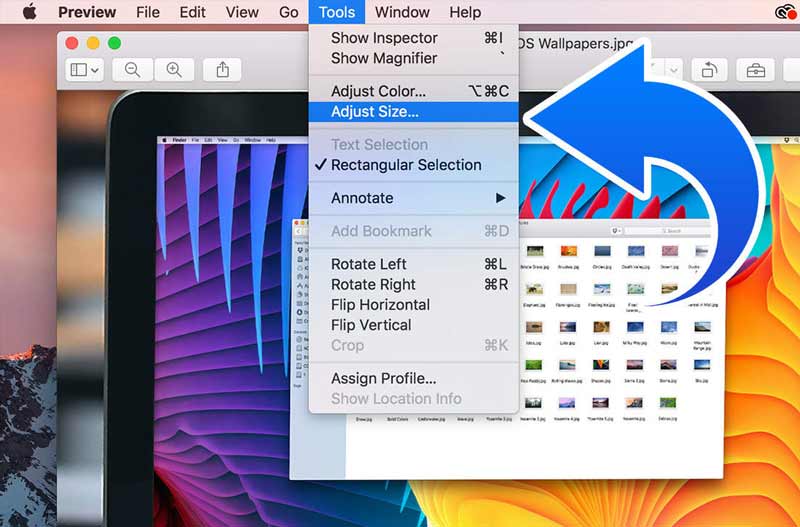Toggle Rectangular Selection checked item
Image resolution: width=800 pixels, height=527 pixels.
tap(414, 165)
